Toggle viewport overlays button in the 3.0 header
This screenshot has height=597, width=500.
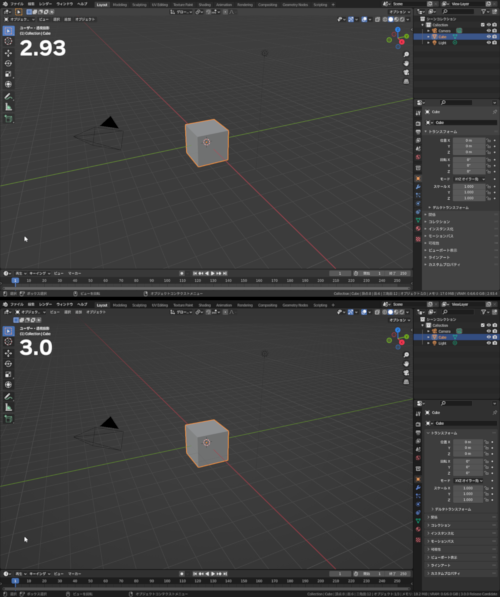pos(364,312)
